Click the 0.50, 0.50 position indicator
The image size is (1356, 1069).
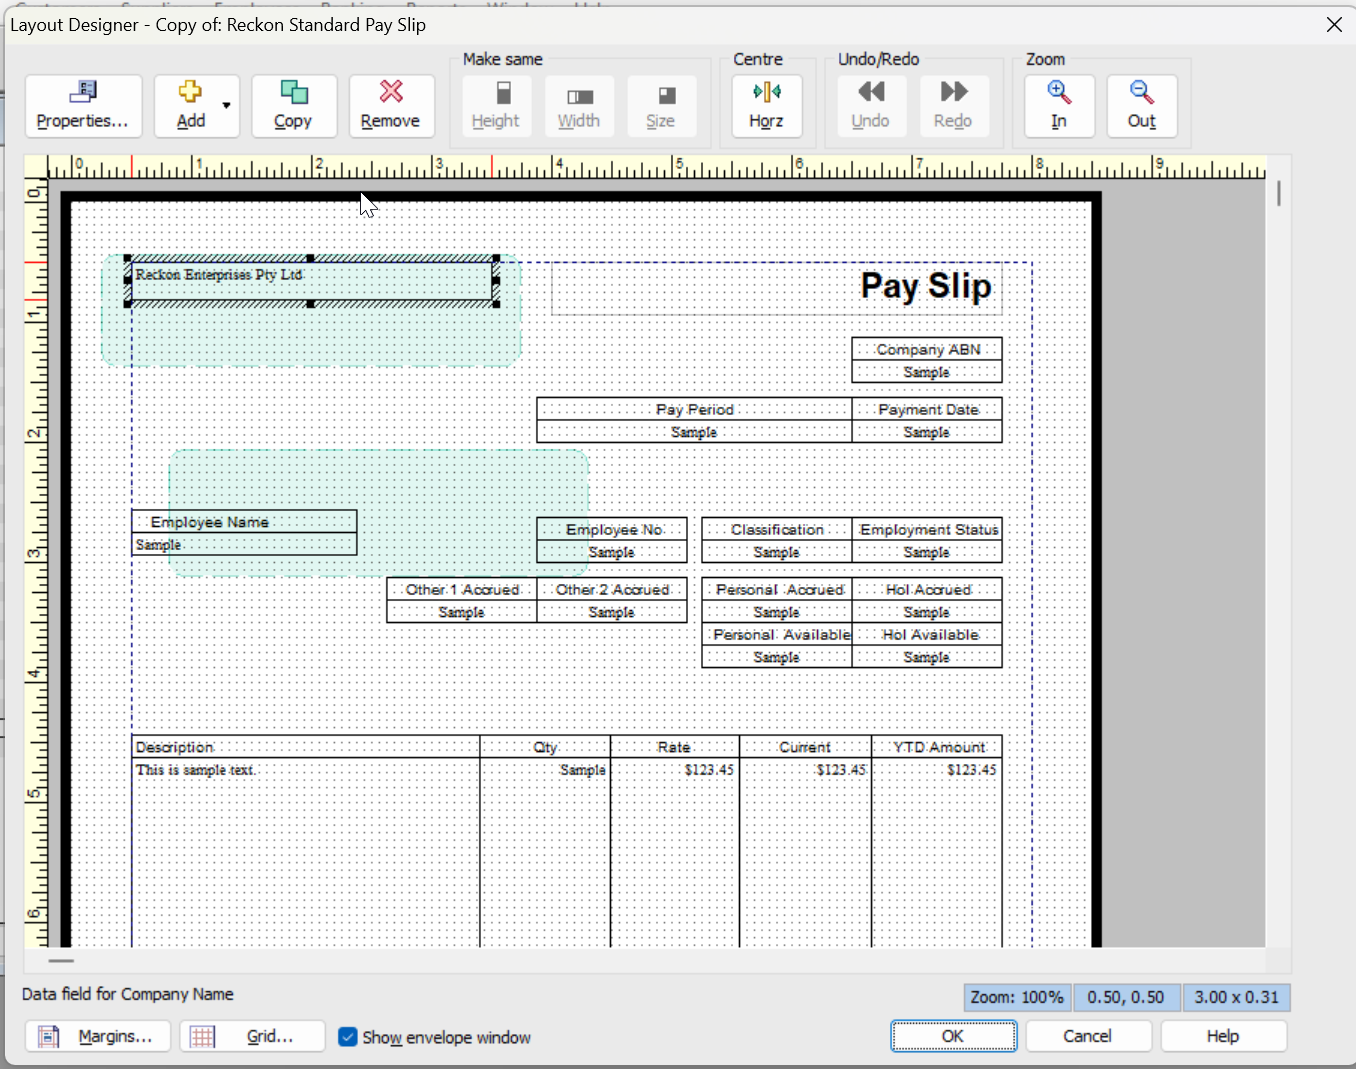coord(1126,997)
